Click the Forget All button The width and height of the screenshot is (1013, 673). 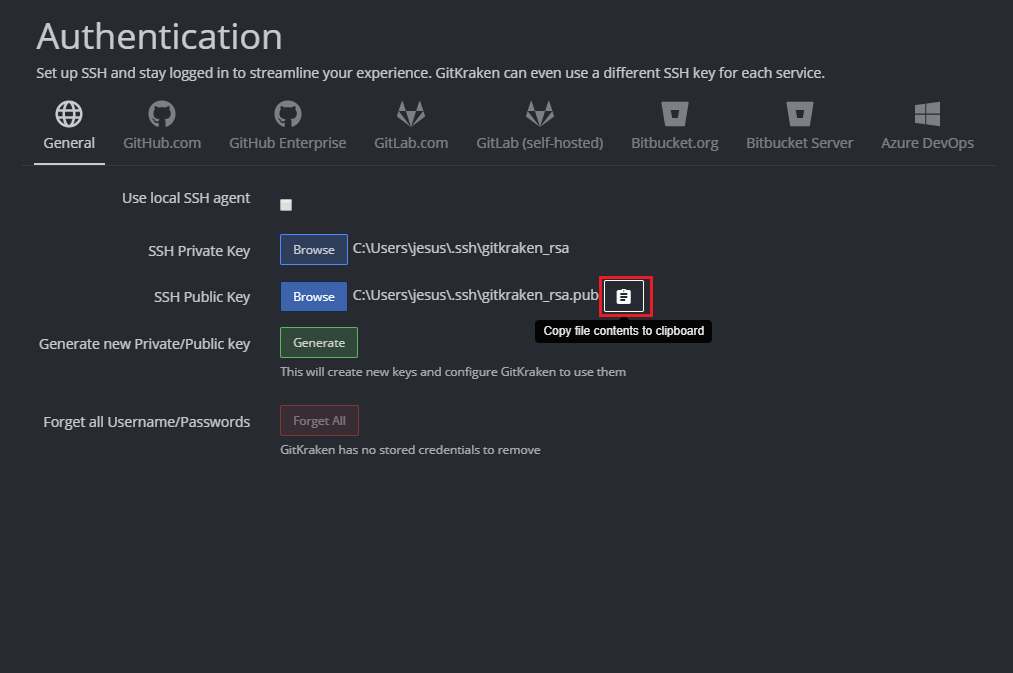coord(319,421)
